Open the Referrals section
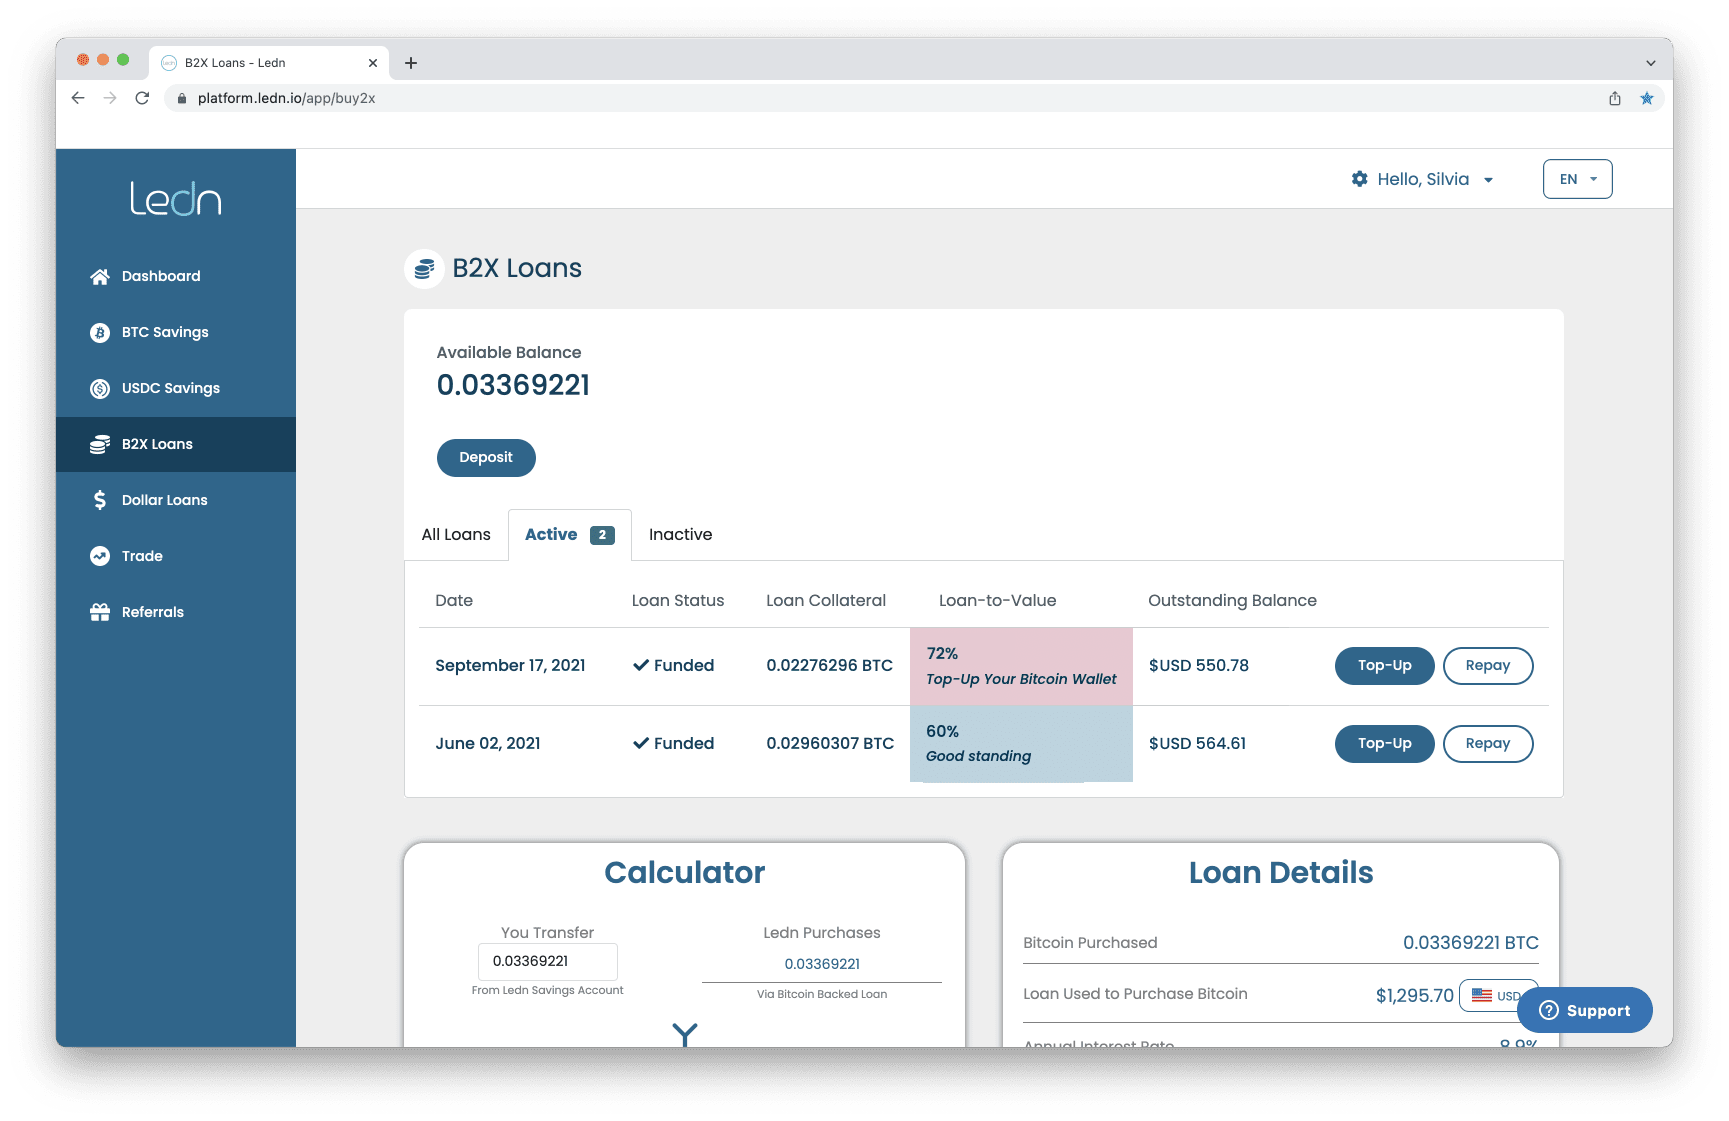 tap(176, 612)
